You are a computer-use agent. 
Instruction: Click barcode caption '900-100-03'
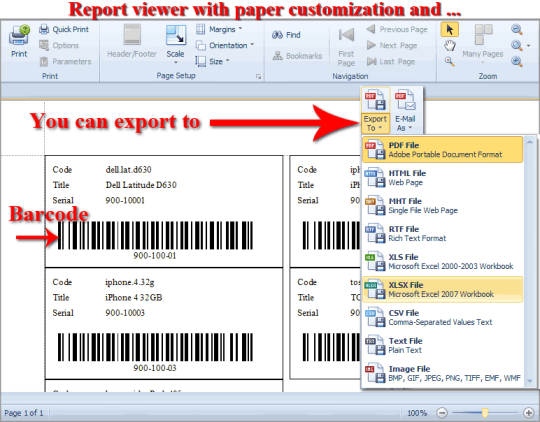[155, 368]
